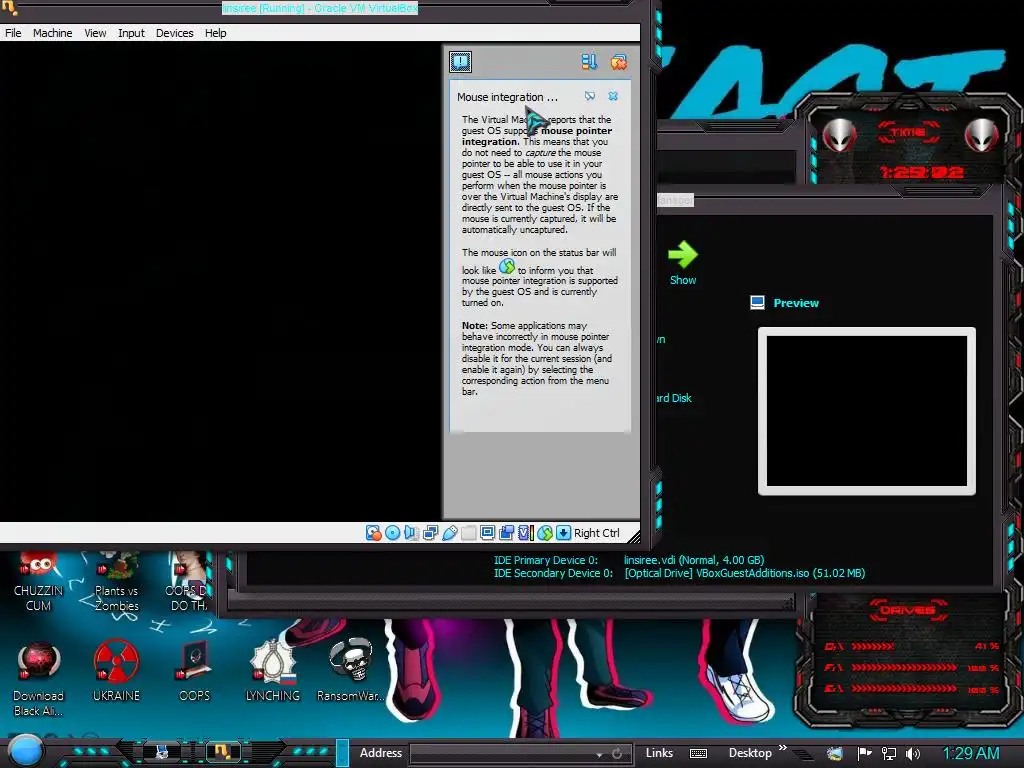Close the Mouse integration notification
1024x768 pixels.
coord(613,96)
